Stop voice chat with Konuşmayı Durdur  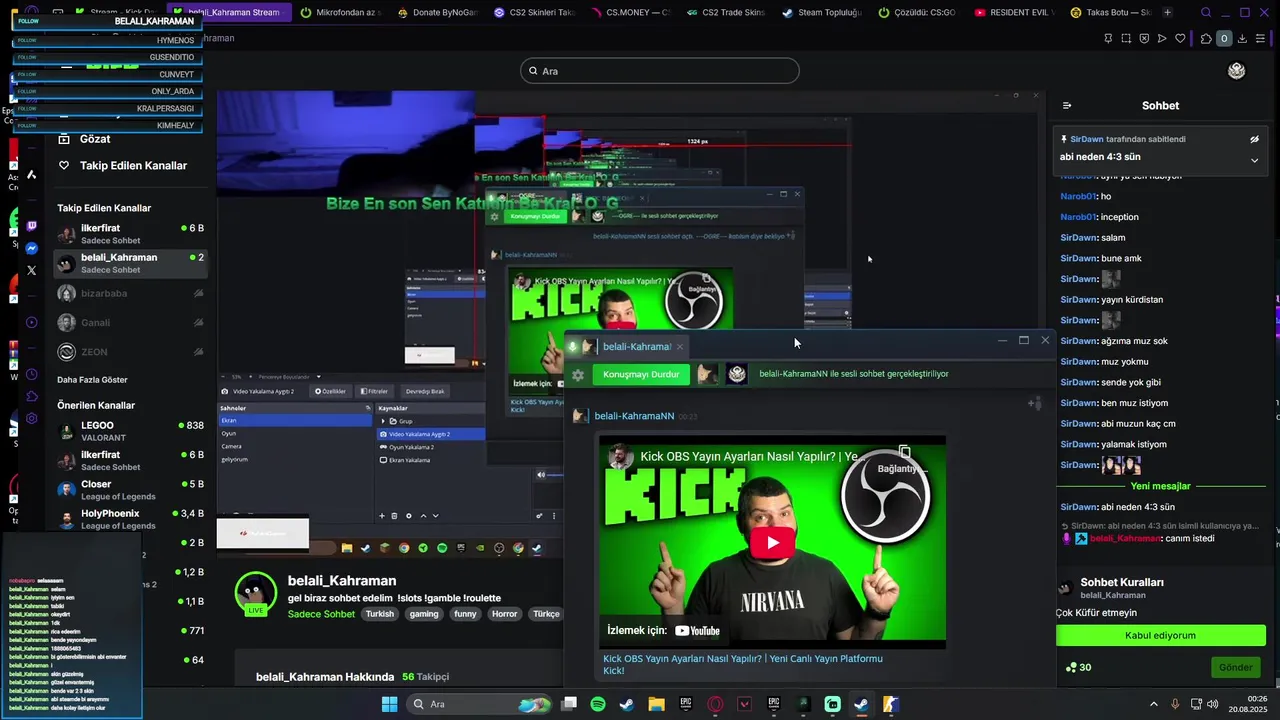click(x=640, y=374)
